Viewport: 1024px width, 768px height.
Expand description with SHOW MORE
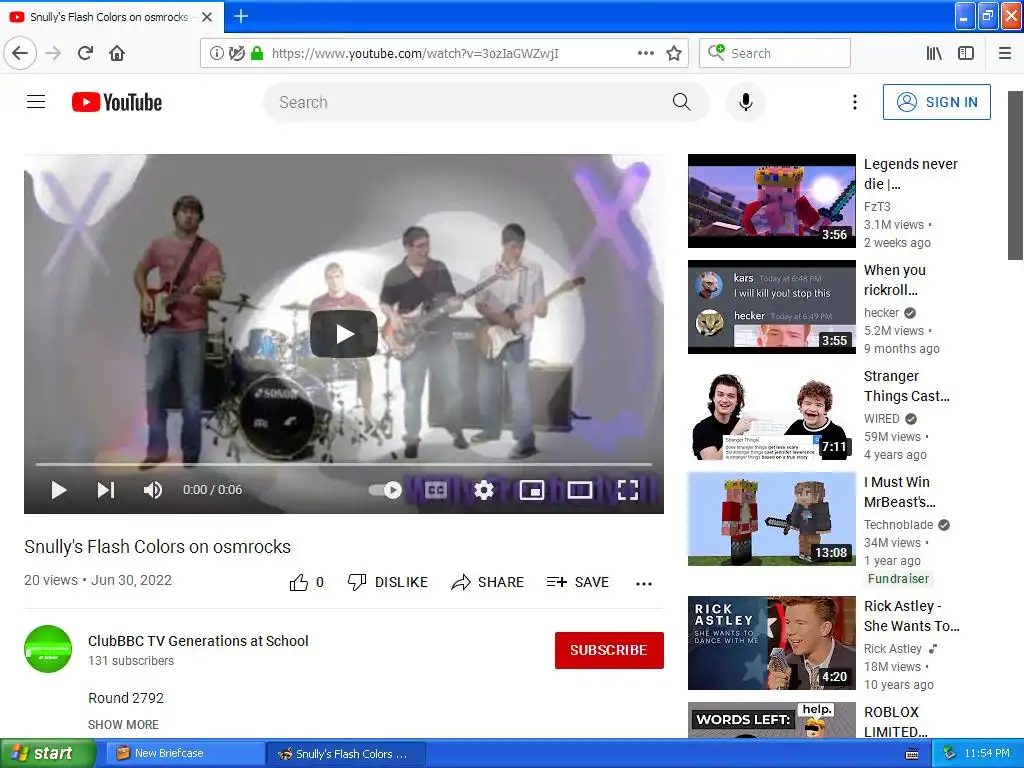tap(123, 724)
